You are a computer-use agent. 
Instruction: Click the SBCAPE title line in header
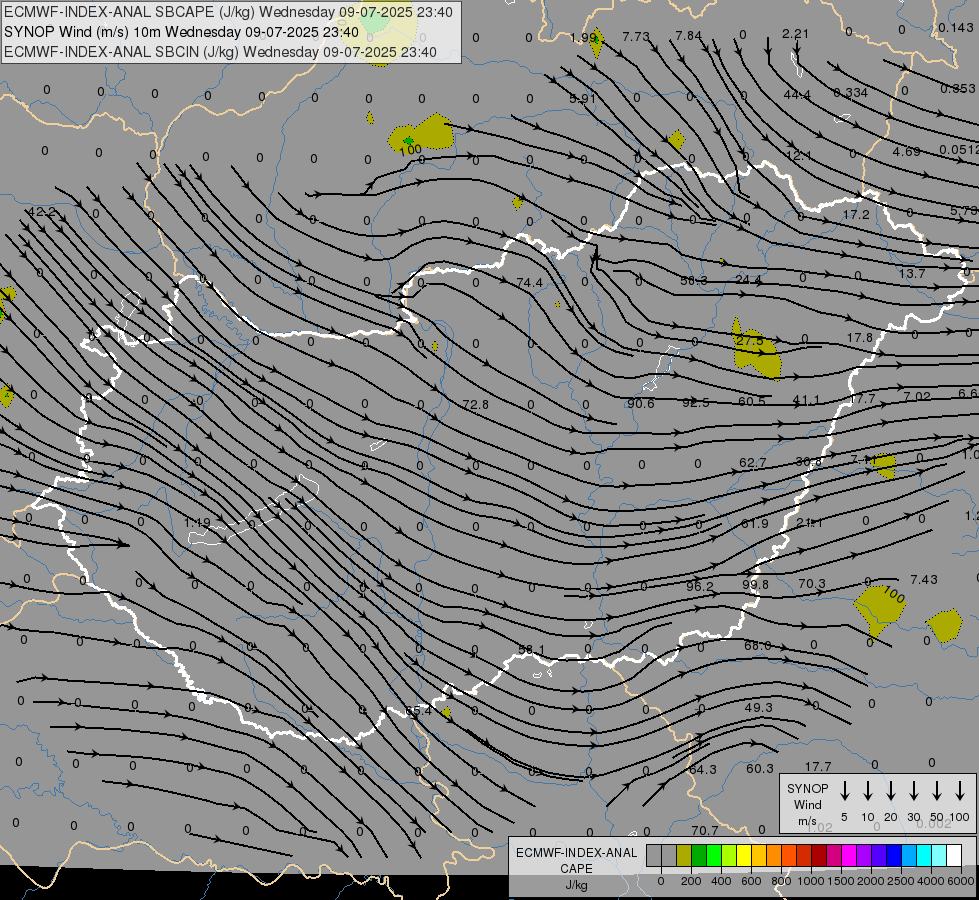[228, 12]
